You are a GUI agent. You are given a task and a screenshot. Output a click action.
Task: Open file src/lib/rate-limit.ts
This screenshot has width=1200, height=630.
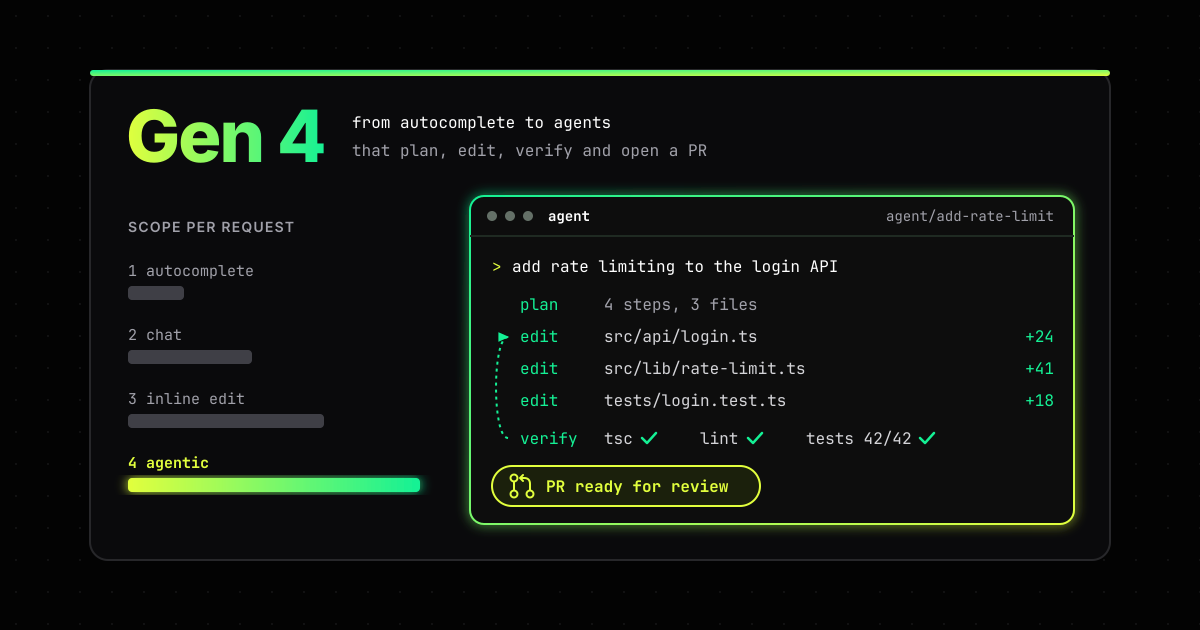[705, 369]
